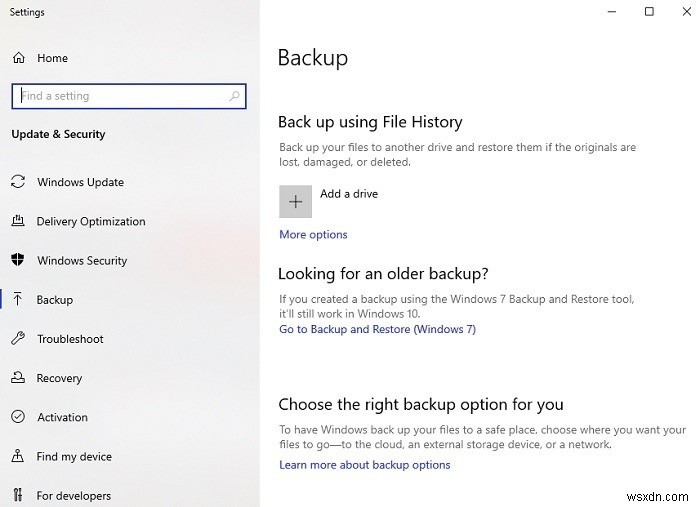Click the Home house icon
700x507 pixels.
19,58
